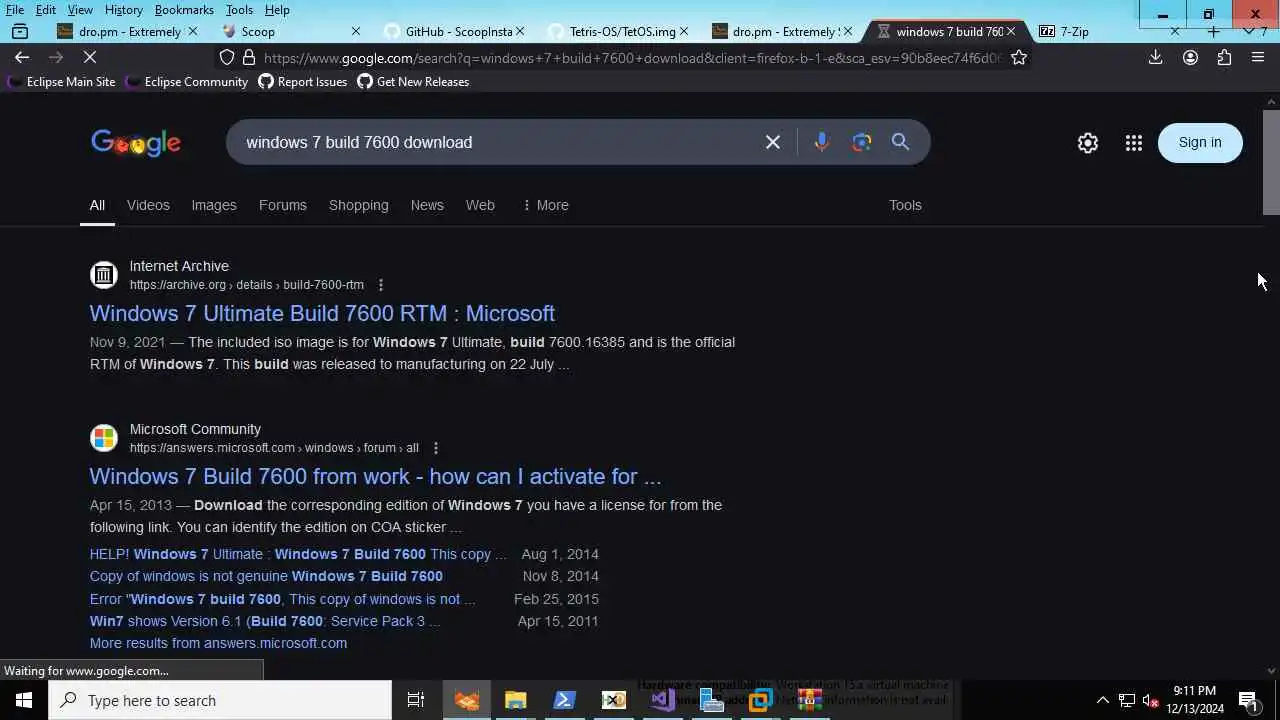Screen dimensions: 1280x720
Task: Start a search by voice microphone
Action: (x=821, y=142)
